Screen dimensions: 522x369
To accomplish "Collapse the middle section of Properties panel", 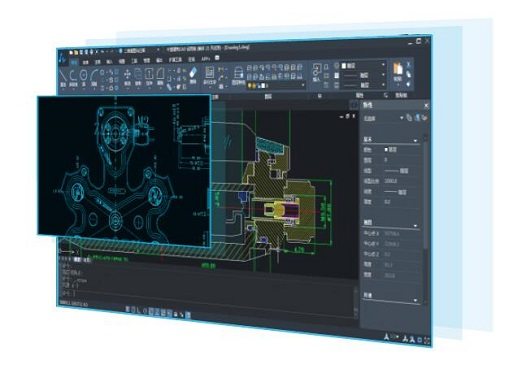I will tap(415, 225).
